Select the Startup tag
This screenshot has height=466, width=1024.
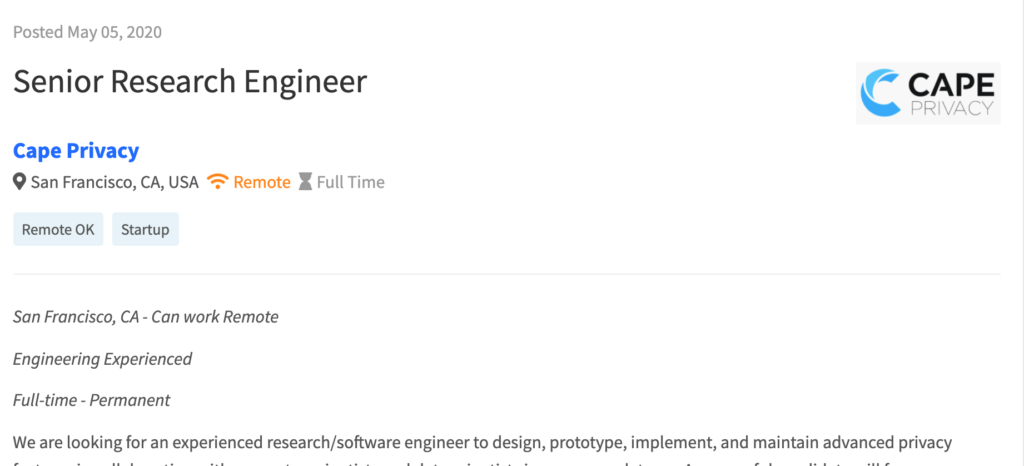point(145,229)
